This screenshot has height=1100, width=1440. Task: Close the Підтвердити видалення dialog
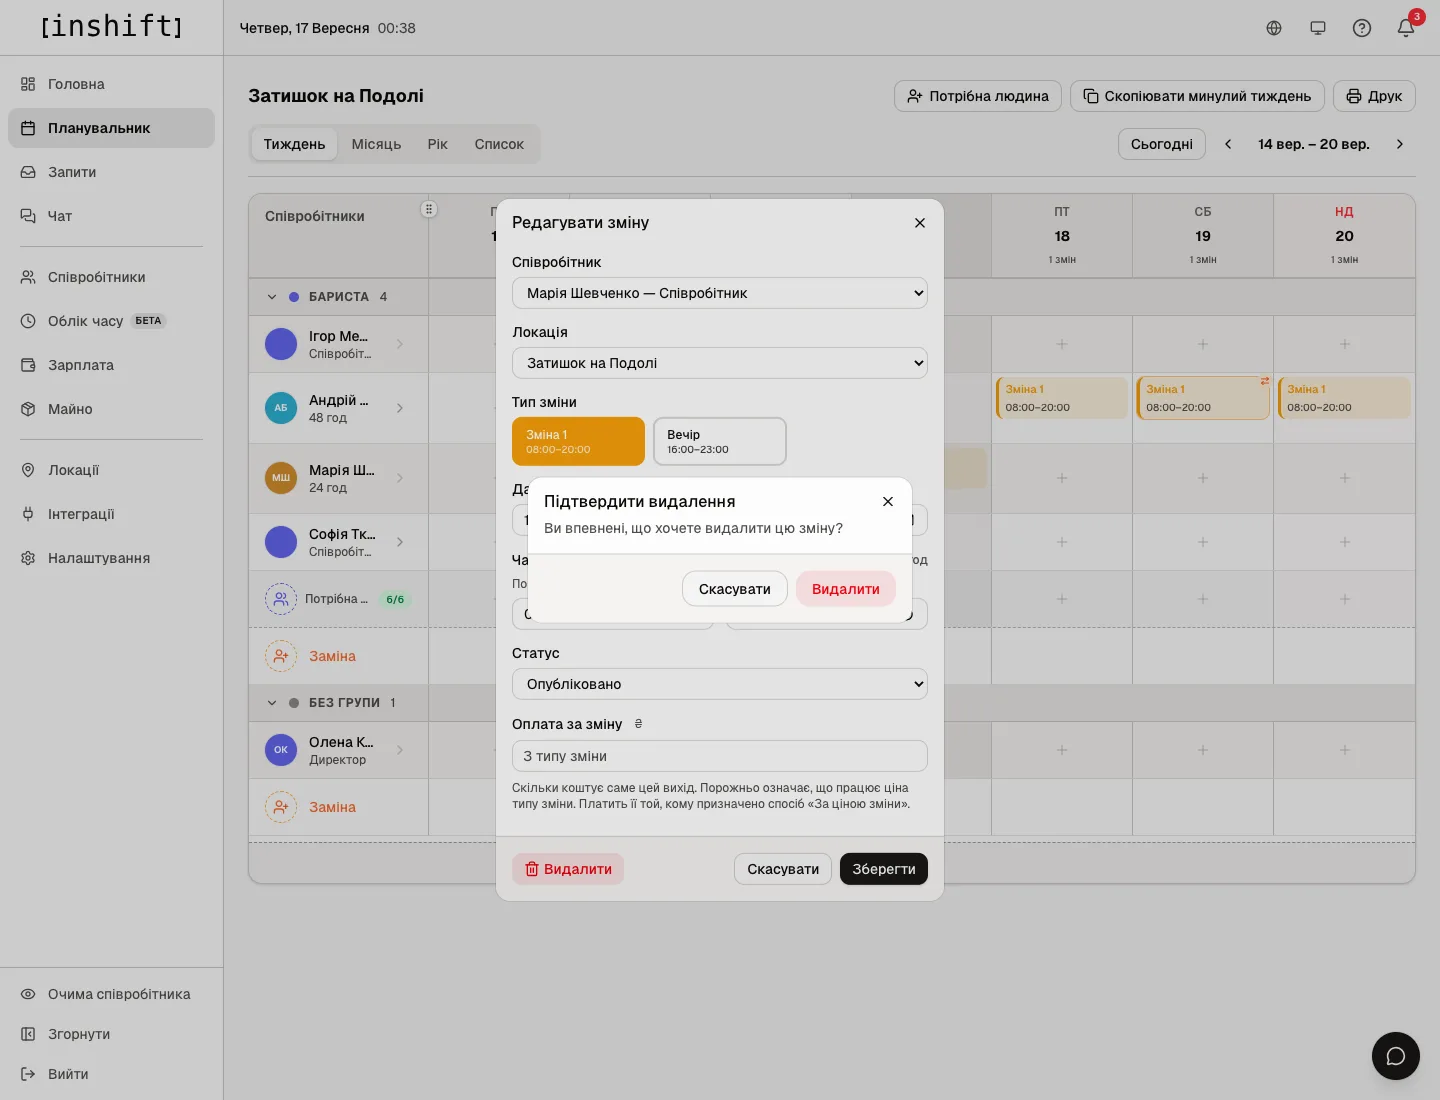point(888,501)
